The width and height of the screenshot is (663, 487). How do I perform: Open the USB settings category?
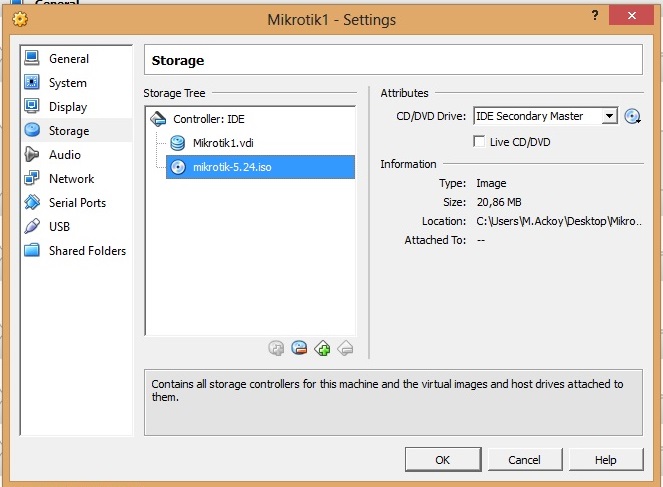point(77,227)
